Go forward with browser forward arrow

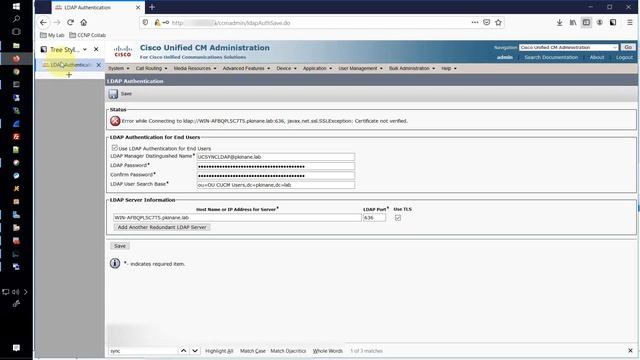[57, 22]
